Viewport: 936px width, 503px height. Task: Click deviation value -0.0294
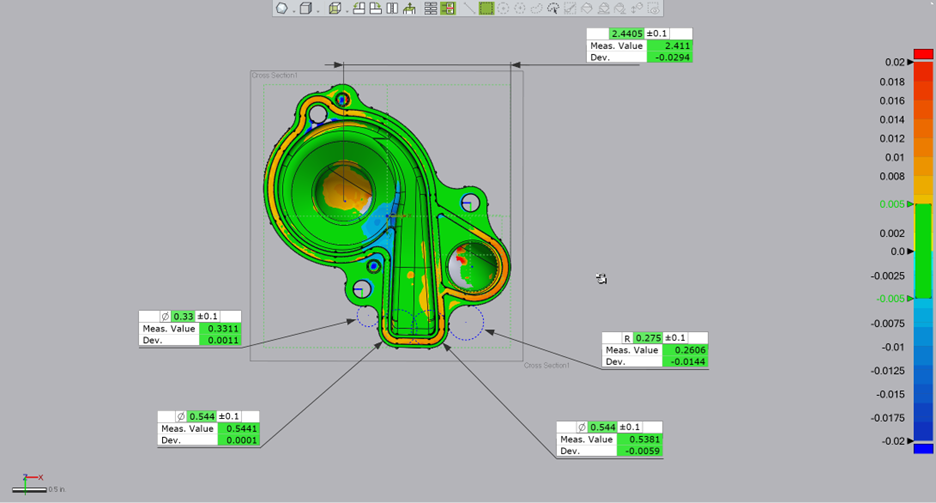pyautogui.click(x=669, y=57)
